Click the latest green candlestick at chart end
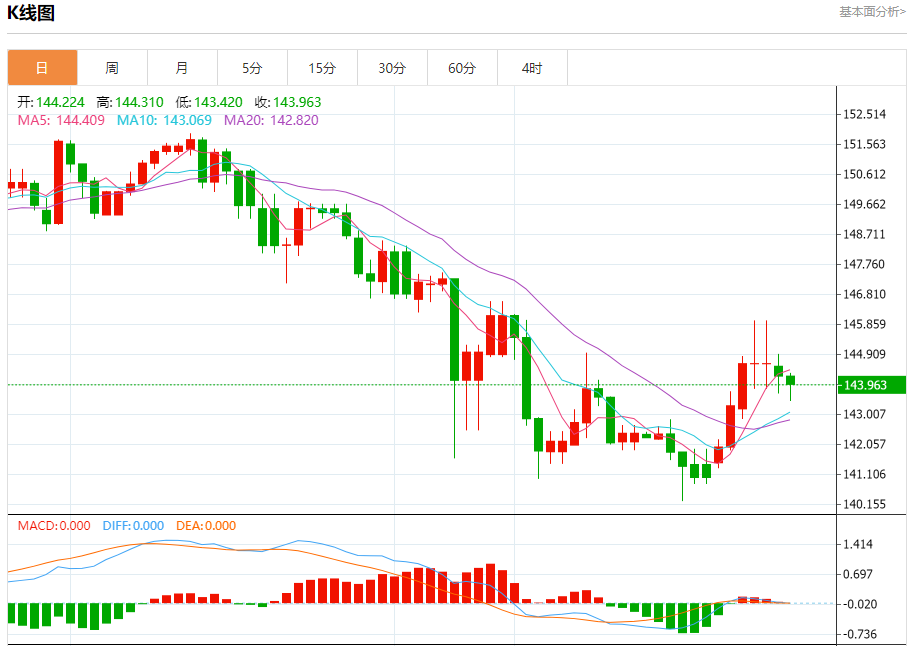The width and height of the screenshot is (916, 646). coord(790,380)
